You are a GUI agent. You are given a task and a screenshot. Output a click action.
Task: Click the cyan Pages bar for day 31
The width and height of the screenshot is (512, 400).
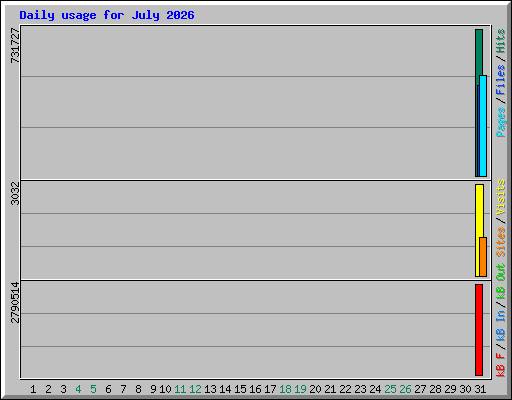(x=483, y=126)
